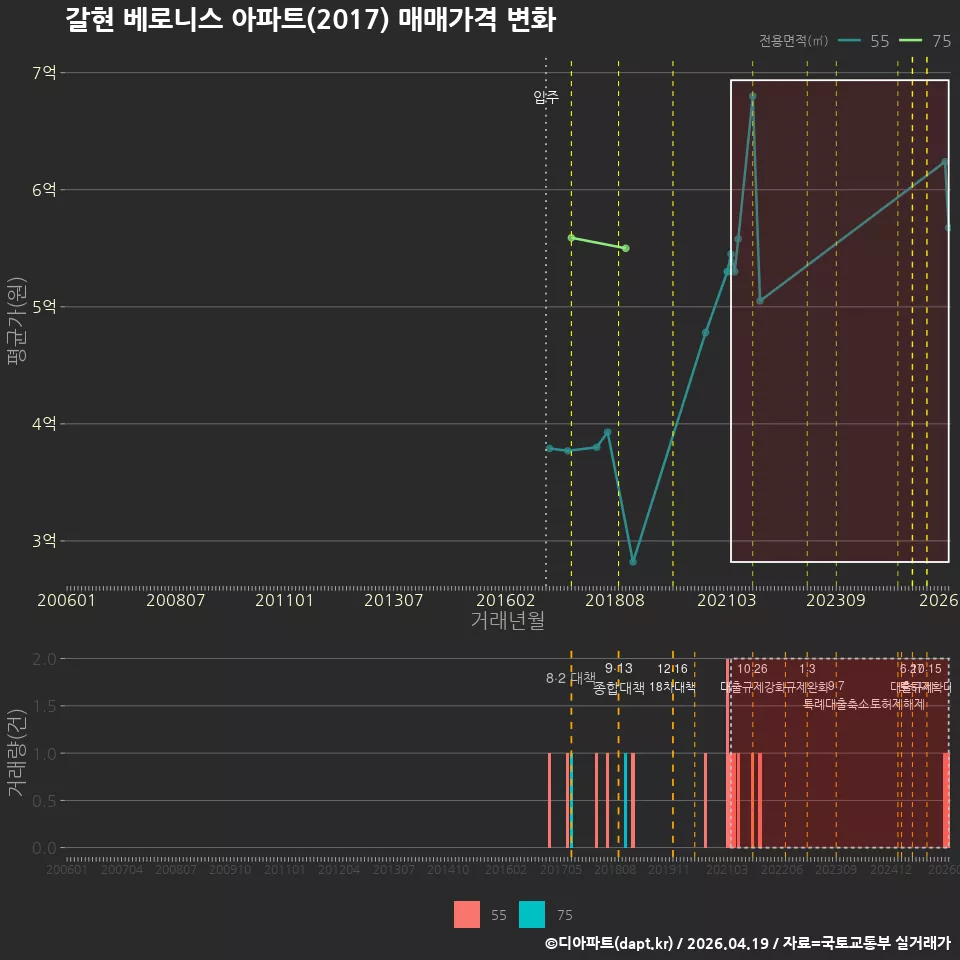The image size is (960, 960).
Task: Click the 1.5 label on volume axis
Action: click(44, 707)
